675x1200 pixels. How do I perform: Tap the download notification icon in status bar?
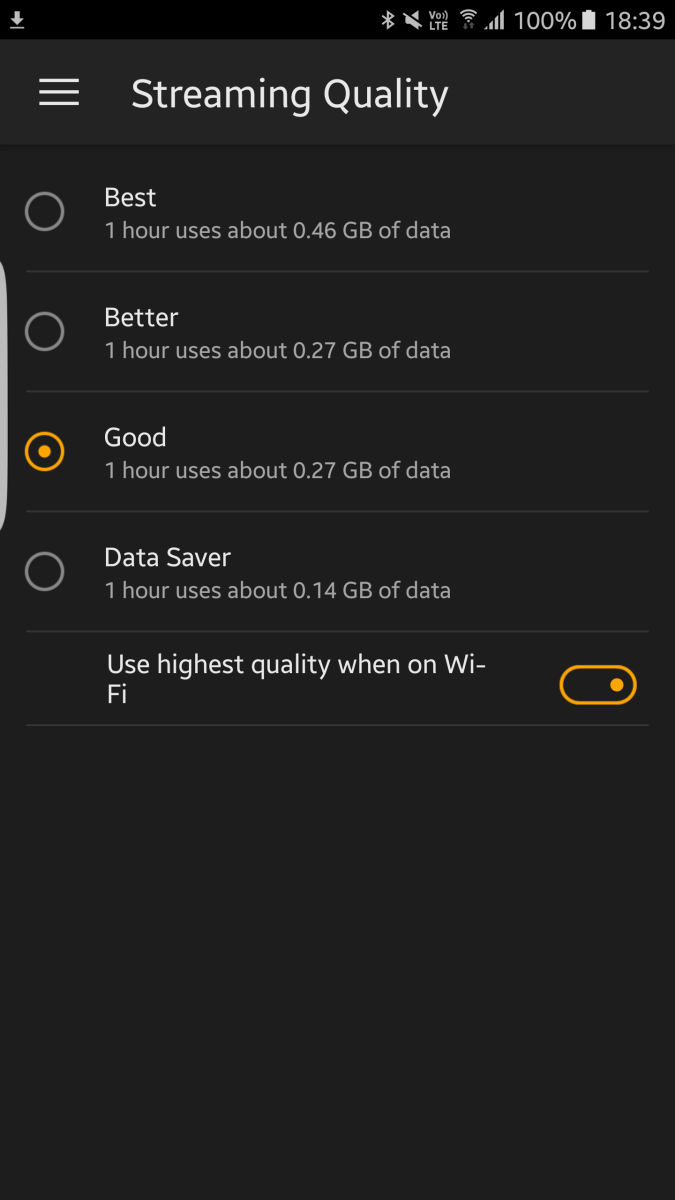18,20
